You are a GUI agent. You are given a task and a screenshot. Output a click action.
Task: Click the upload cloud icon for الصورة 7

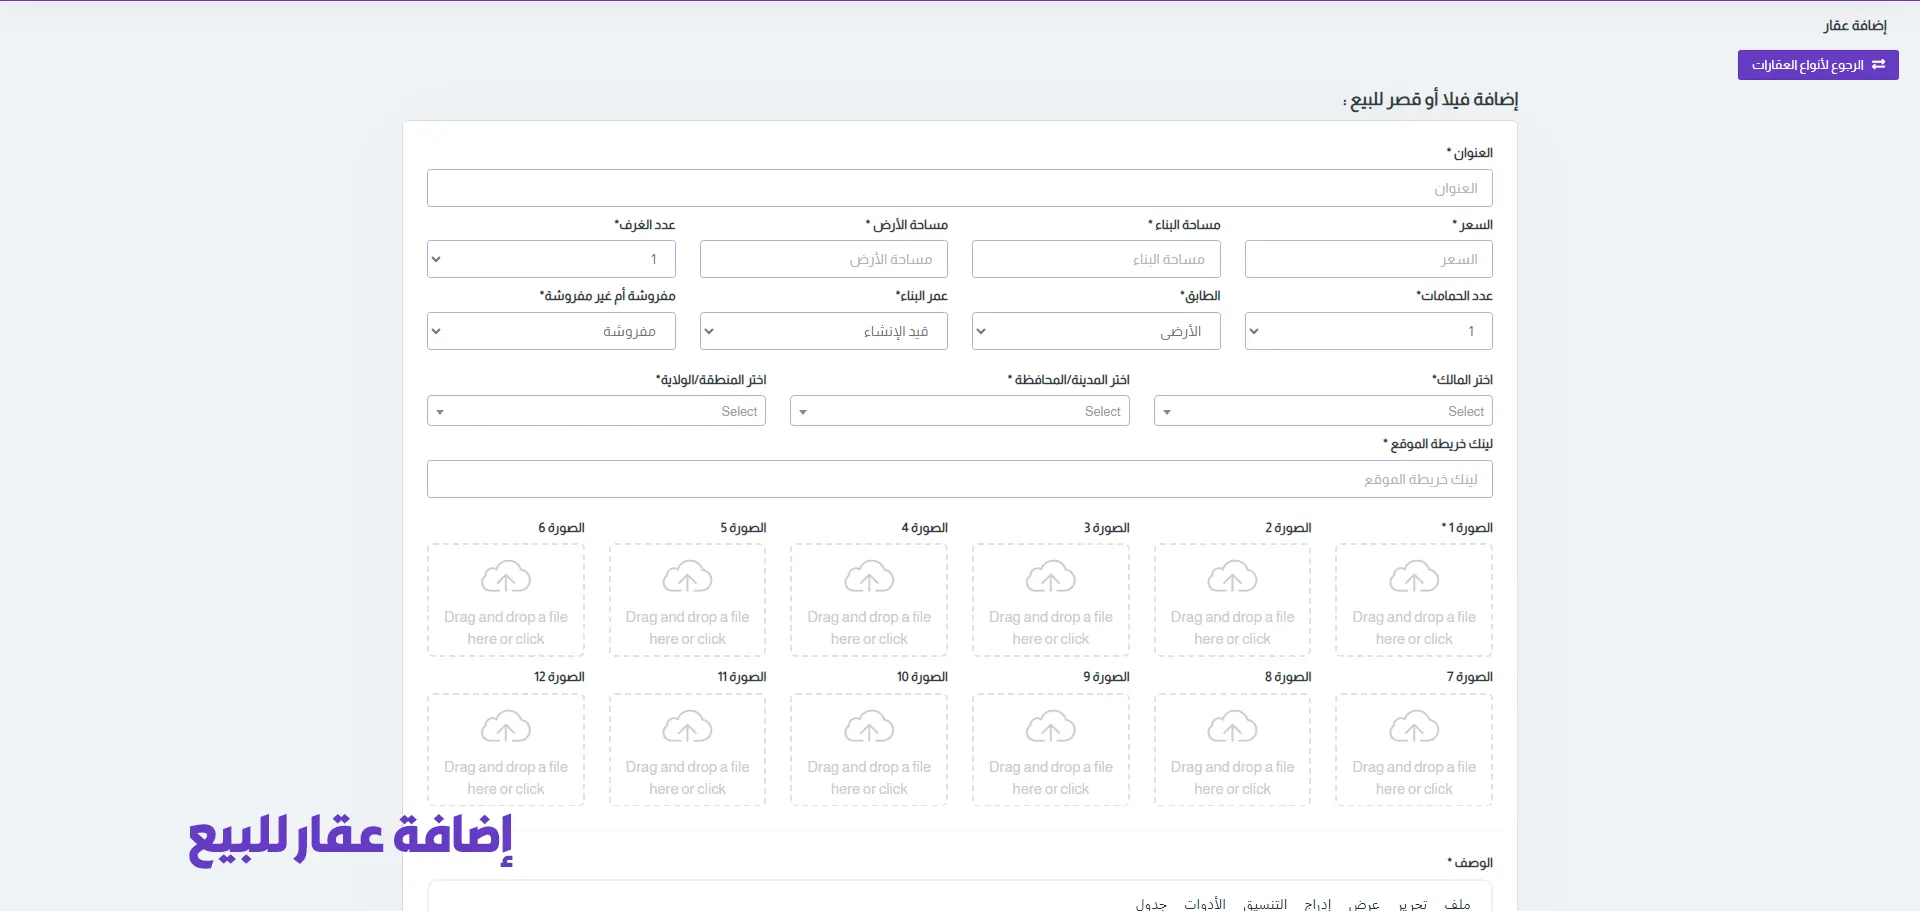(x=1414, y=727)
